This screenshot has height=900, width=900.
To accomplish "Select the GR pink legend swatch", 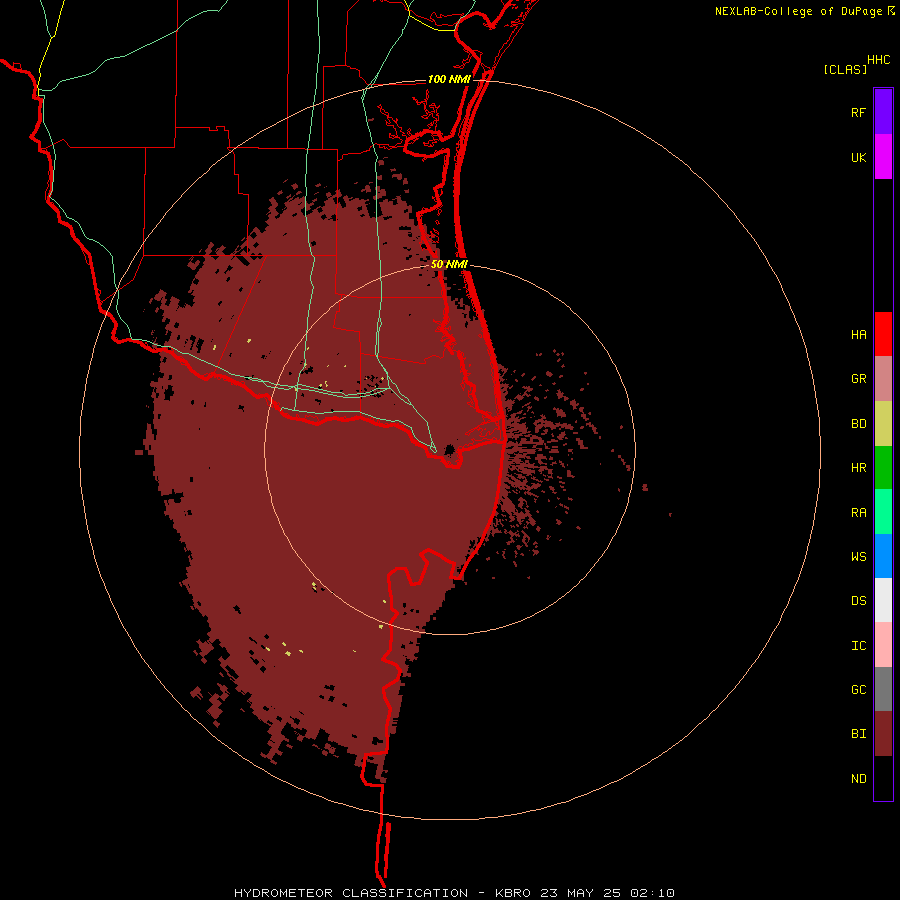I will [x=883, y=379].
